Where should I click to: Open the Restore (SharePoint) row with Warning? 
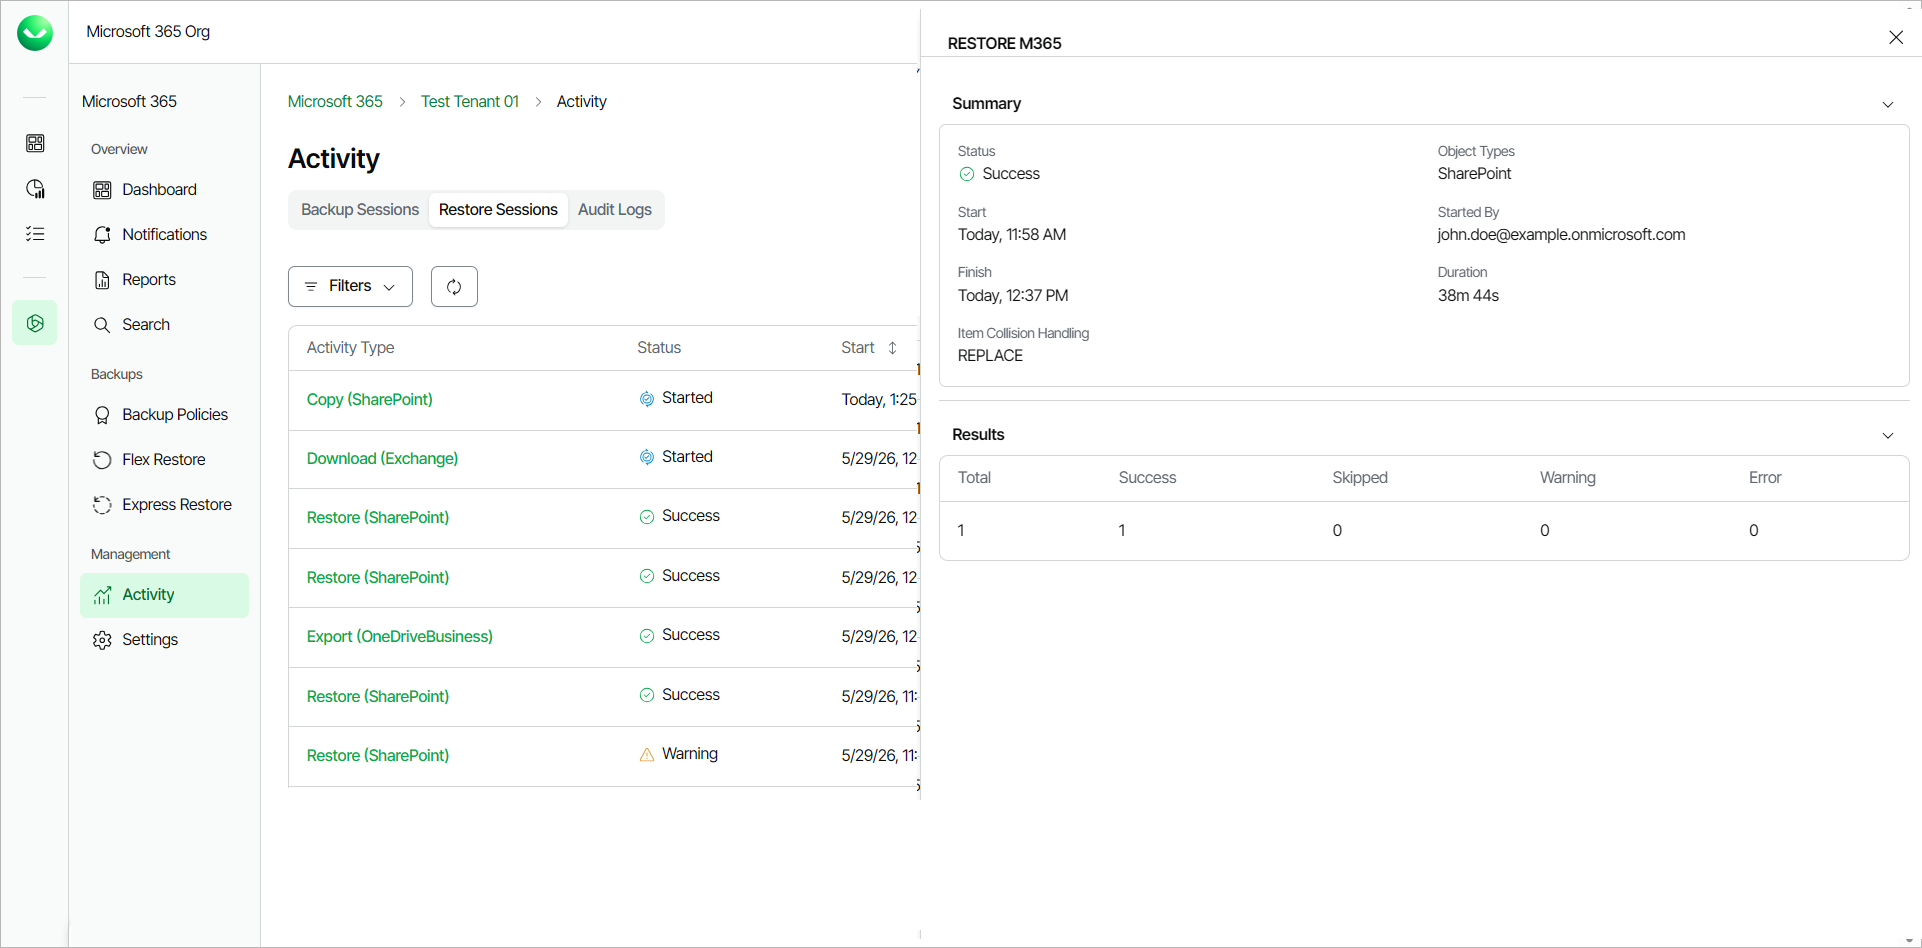[378, 756]
